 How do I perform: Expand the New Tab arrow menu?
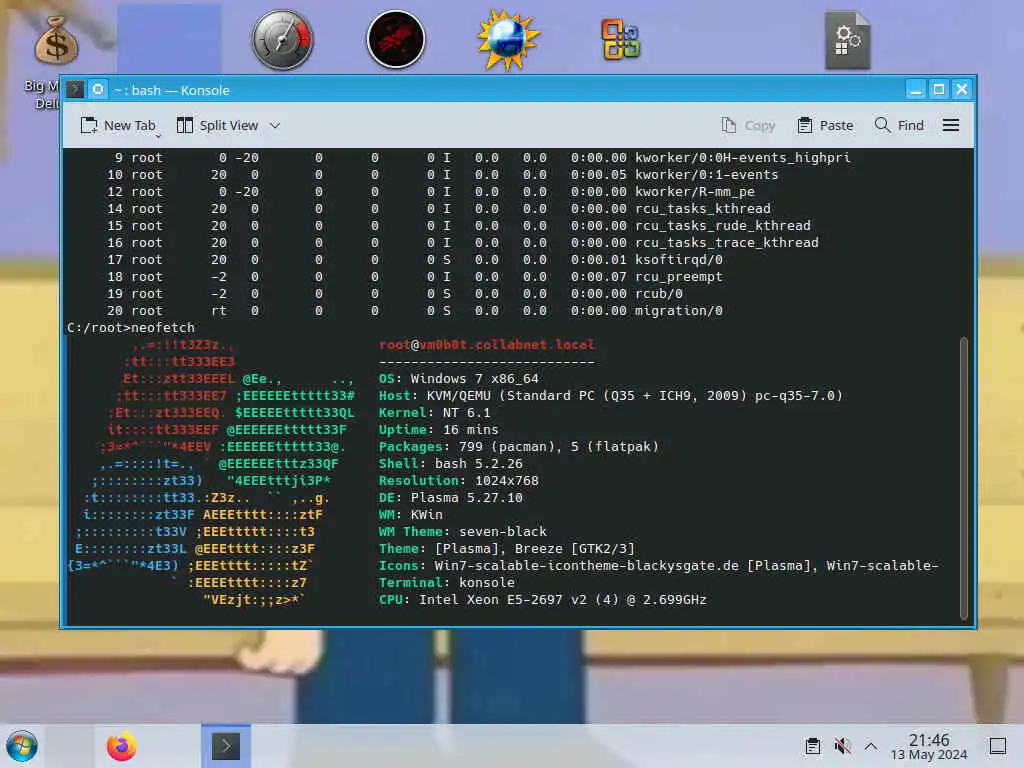pos(158,136)
